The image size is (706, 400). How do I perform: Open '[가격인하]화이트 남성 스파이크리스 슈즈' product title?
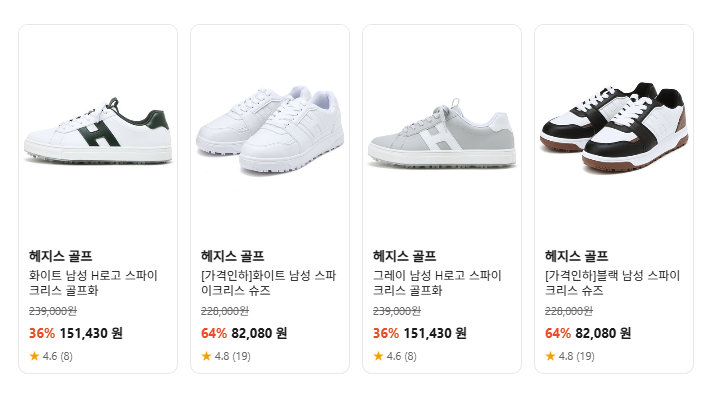[268, 283]
